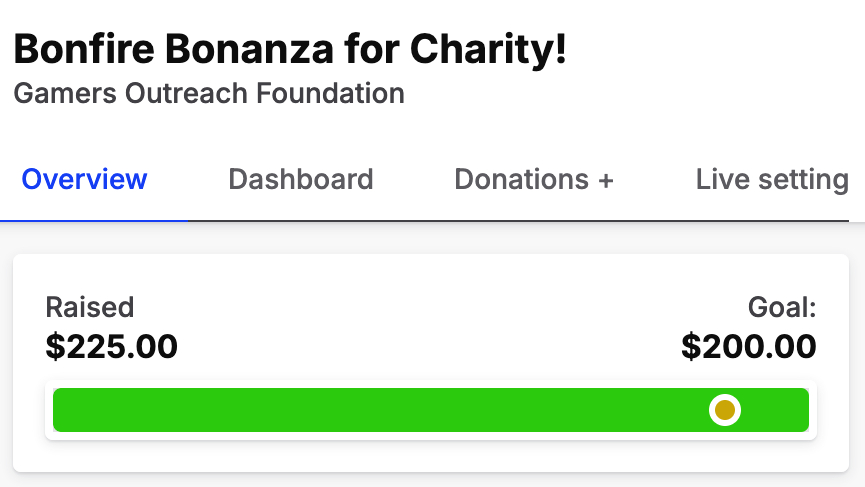Click the left start of the progress bar
Viewport: 865px width, 487px height.
(62, 410)
